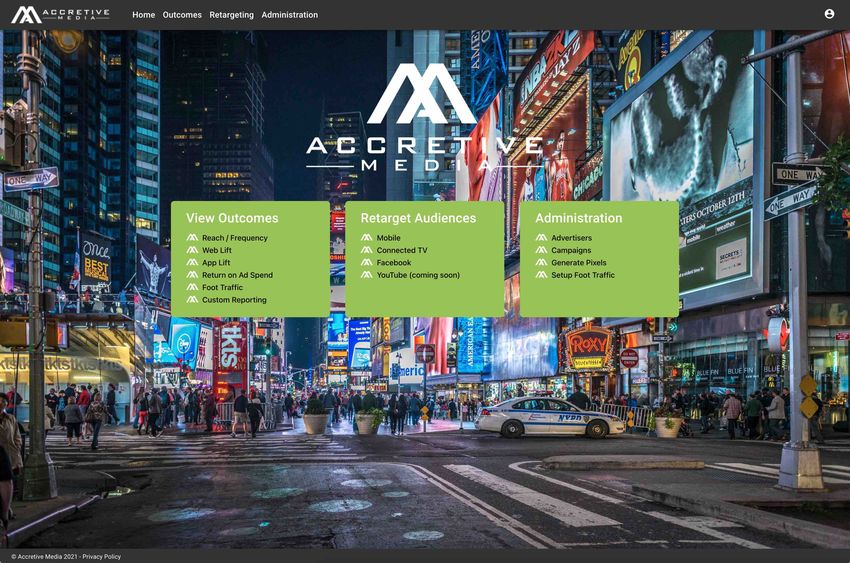Open the Retargeting navigation menu
Viewport: 850px width, 563px height.
point(231,15)
